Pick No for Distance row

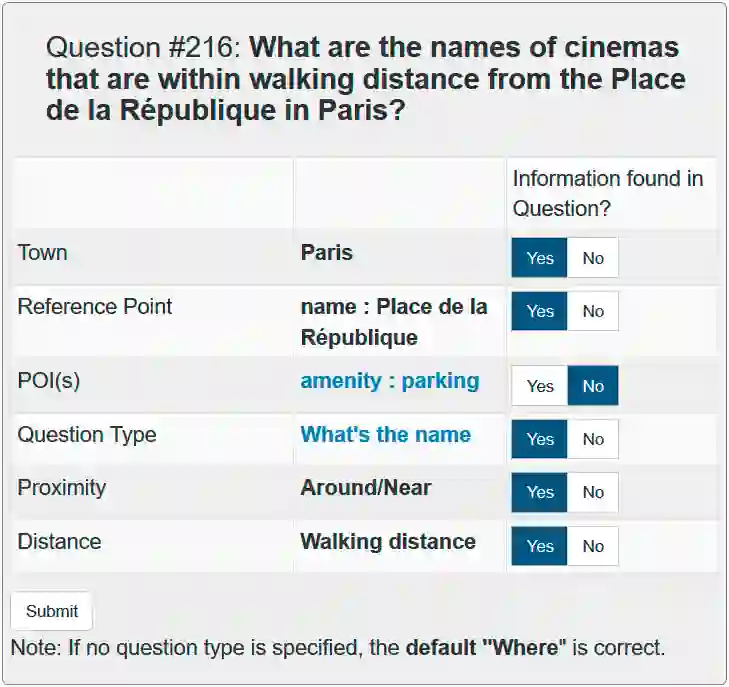[x=593, y=546]
